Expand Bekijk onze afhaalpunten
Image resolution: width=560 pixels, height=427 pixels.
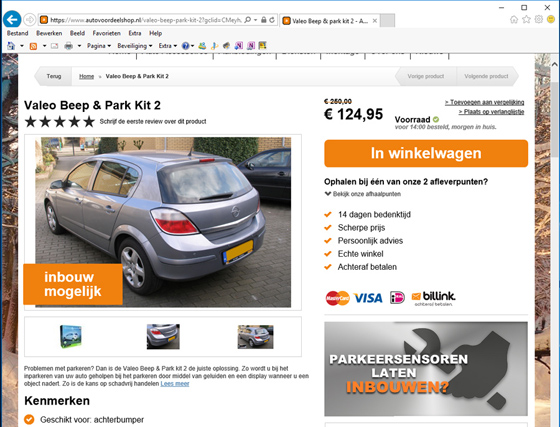363,194
